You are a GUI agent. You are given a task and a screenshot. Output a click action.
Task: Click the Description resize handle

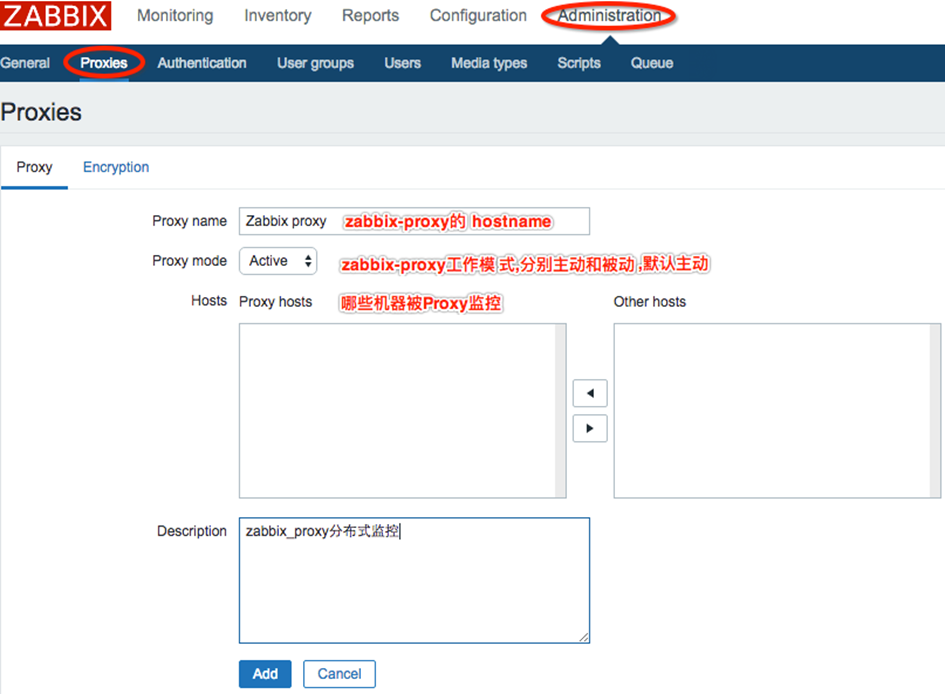click(x=583, y=637)
